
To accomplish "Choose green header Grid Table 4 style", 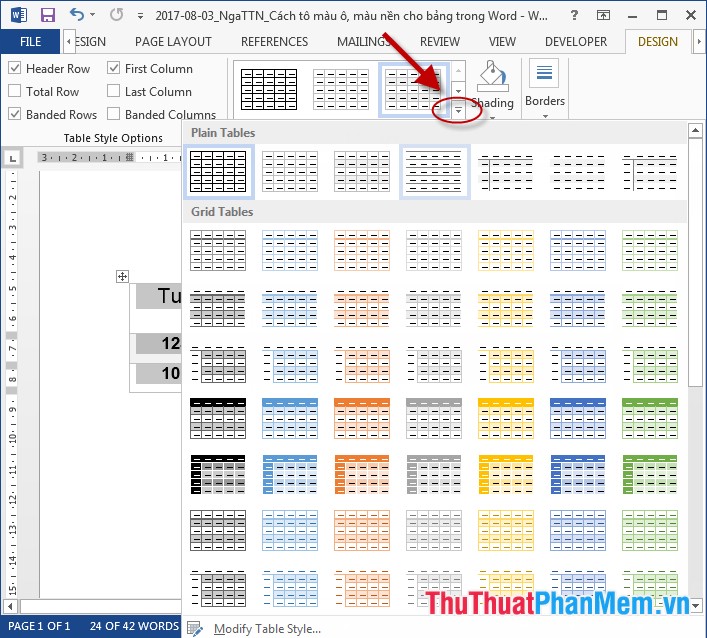I will pyautogui.click(x=650, y=418).
